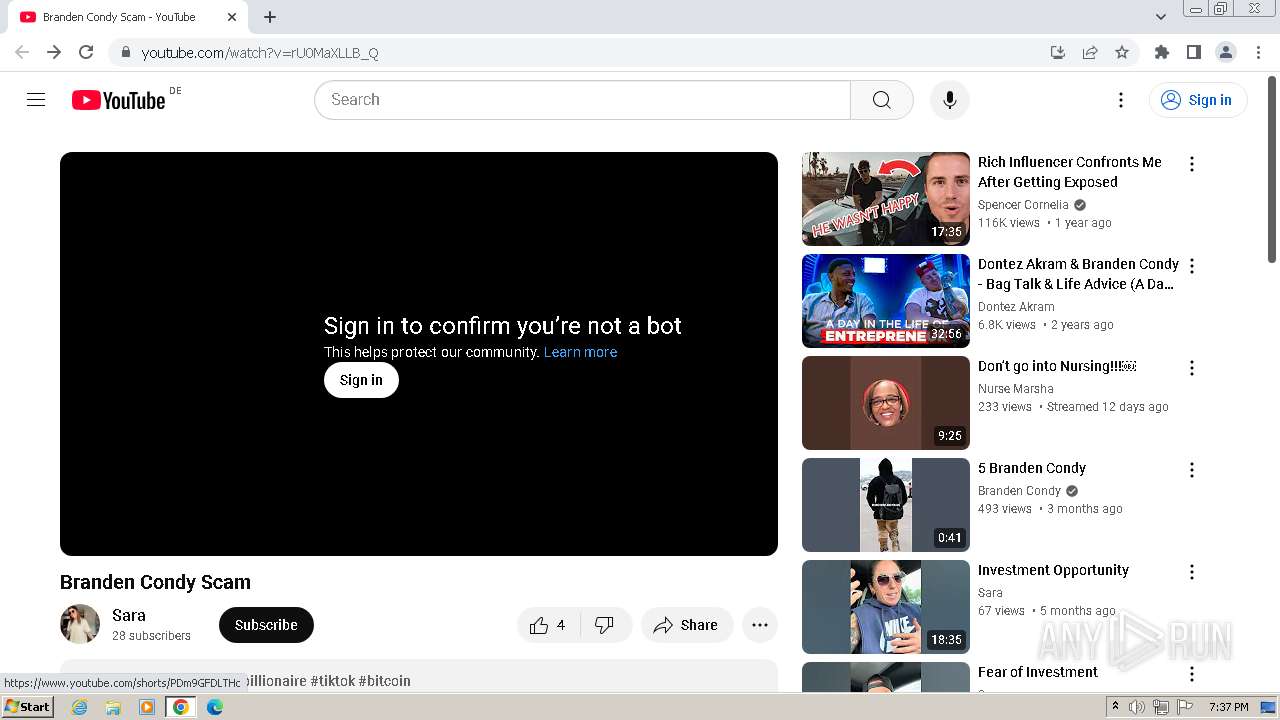Open Branden Condy channel name

pyautogui.click(x=1019, y=491)
